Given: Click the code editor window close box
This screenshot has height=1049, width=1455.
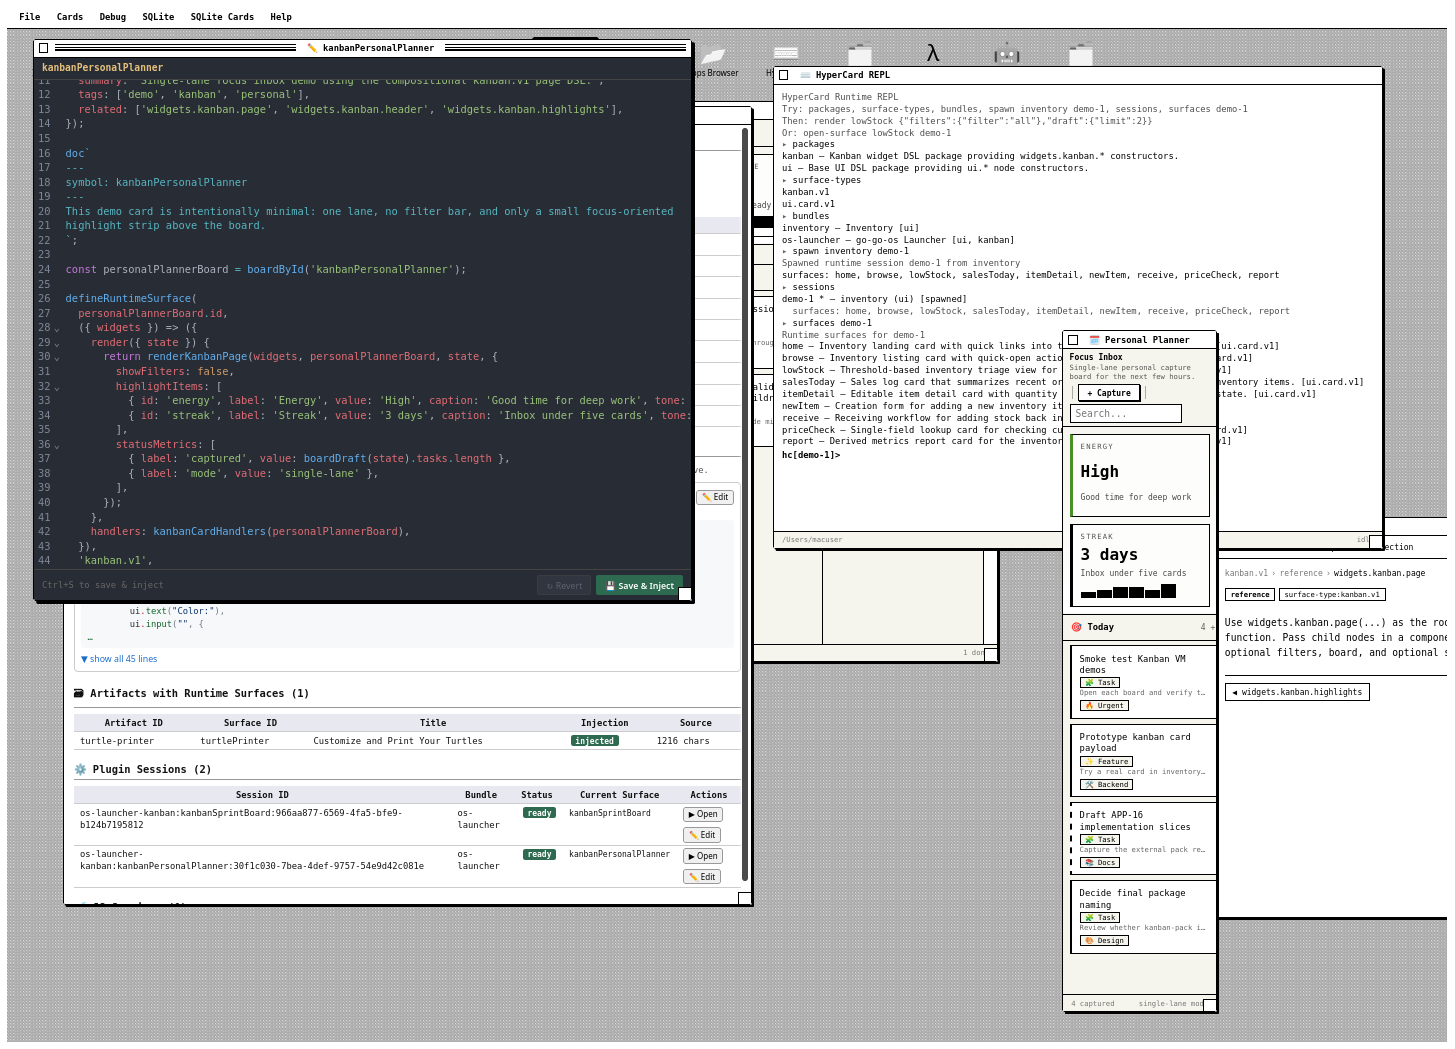Looking at the screenshot, I should [43, 48].
